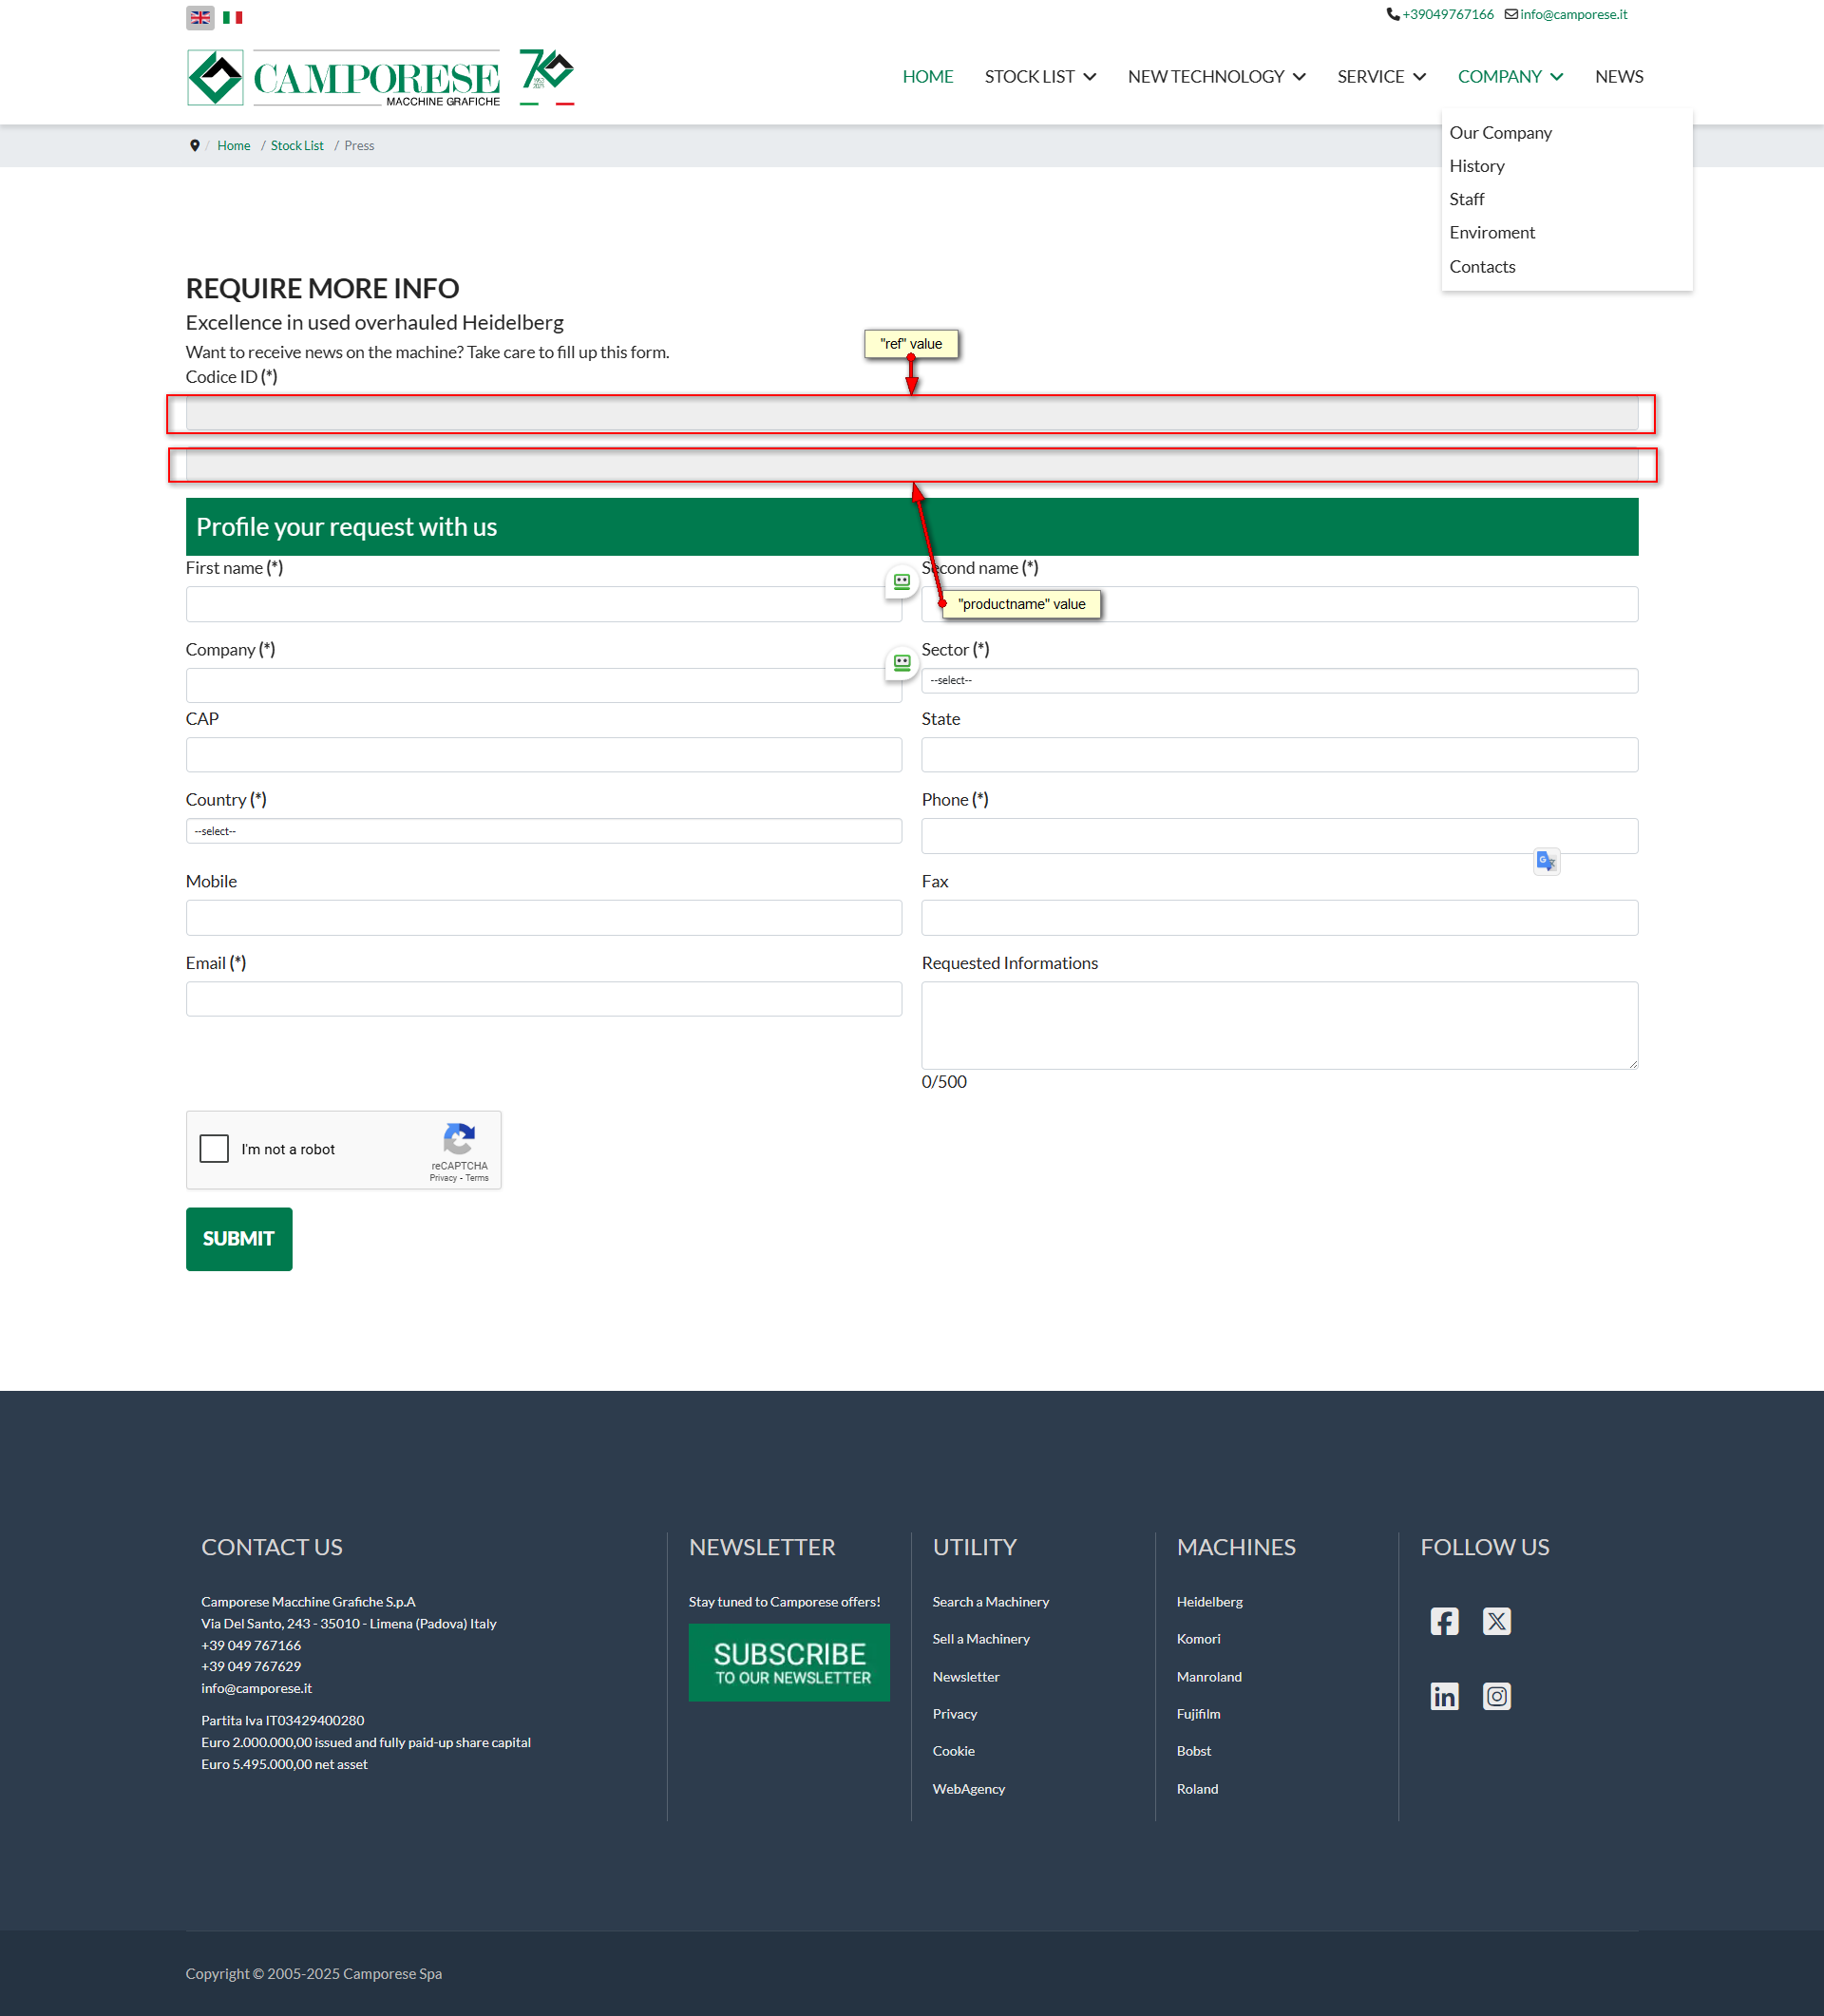This screenshot has height=2016, width=1824.
Task: Click the LinkedIn icon in footer
Action: coord(1444,1696)
